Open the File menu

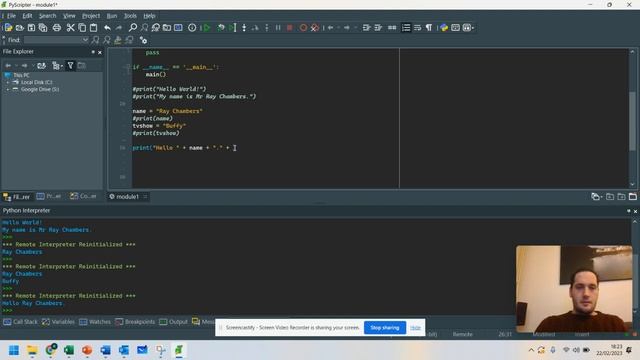click(x=11, y=16)
